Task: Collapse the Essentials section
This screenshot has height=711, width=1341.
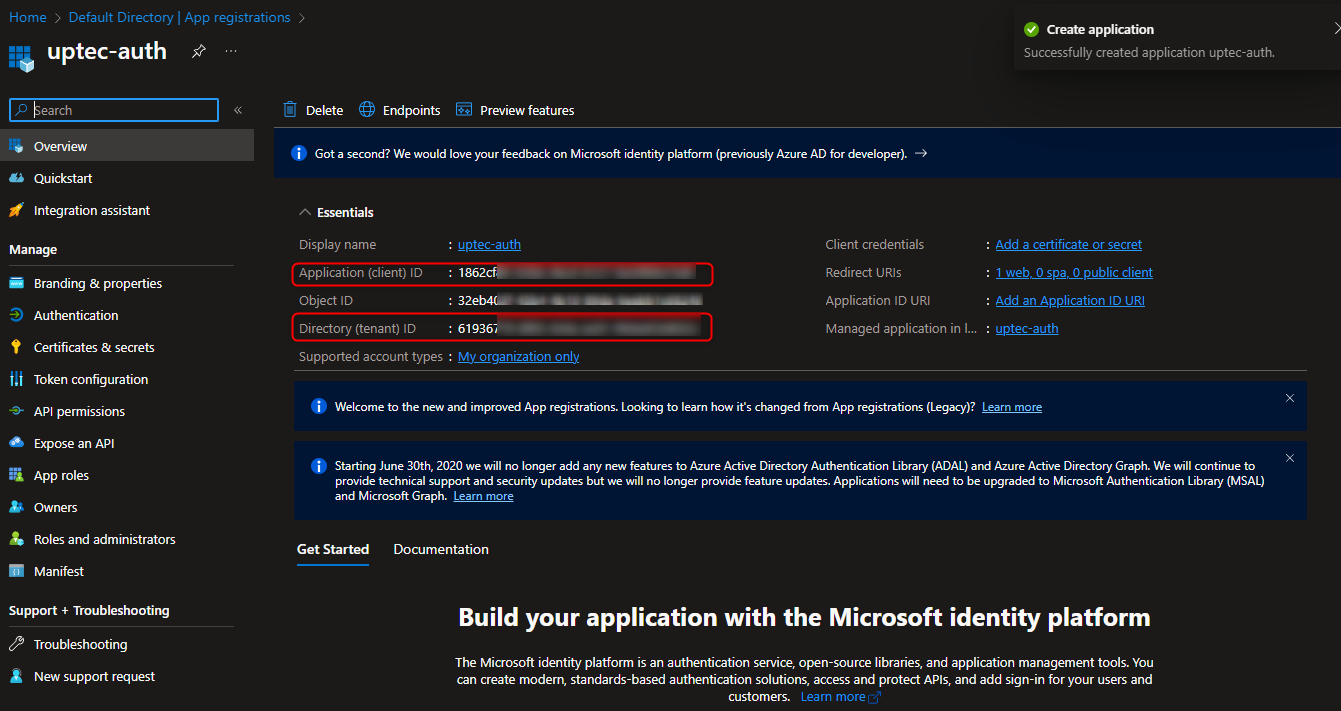Action: [305, 212]
